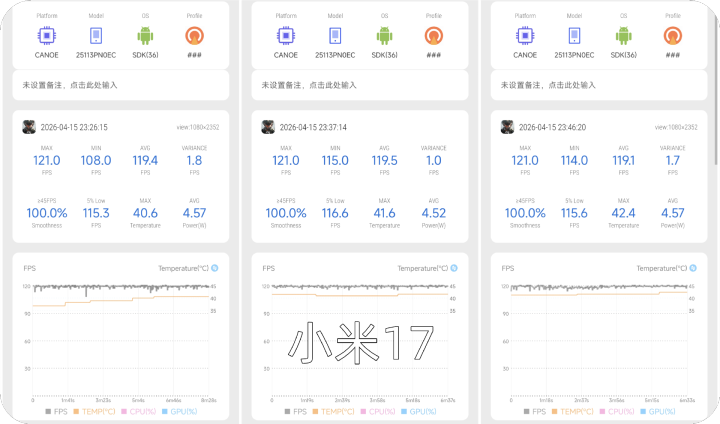Select the max temperature value 42.4

tap(624, 213)
